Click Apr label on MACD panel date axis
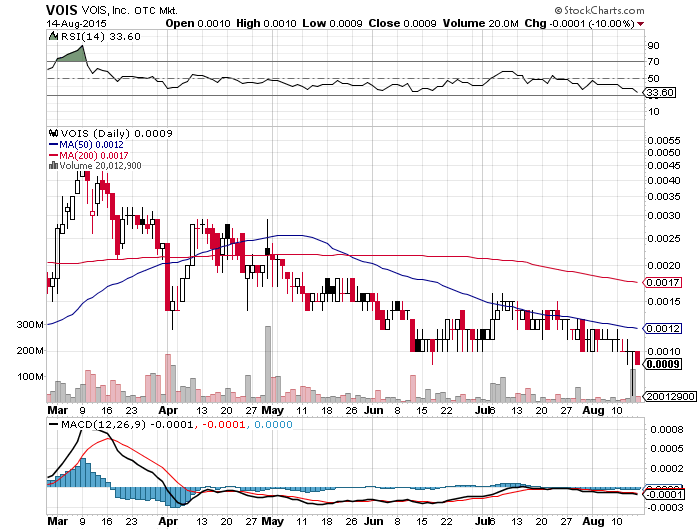 (168, 521)
